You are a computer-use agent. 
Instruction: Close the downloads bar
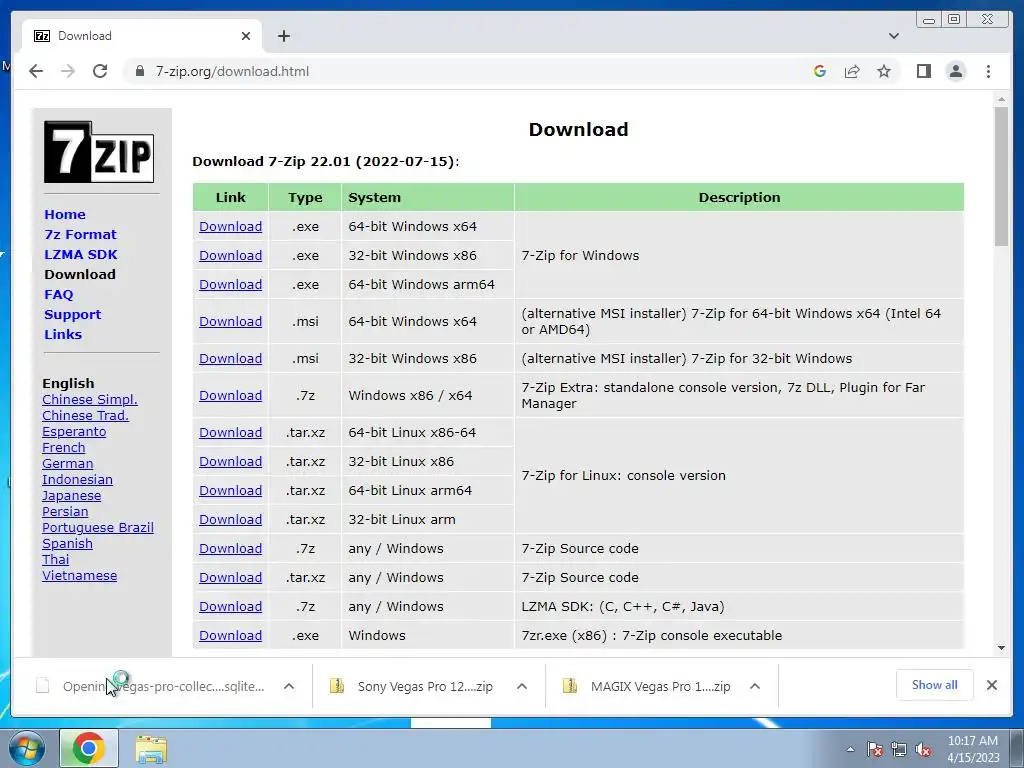(x=992, y=685)
